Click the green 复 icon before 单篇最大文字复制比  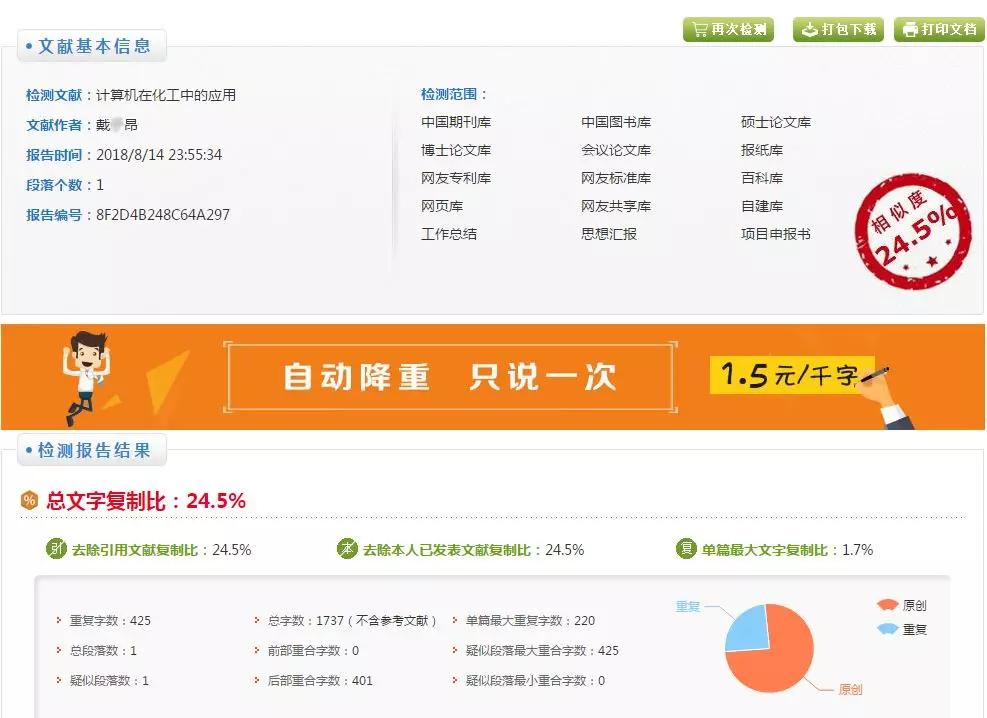tap(686, 549)
